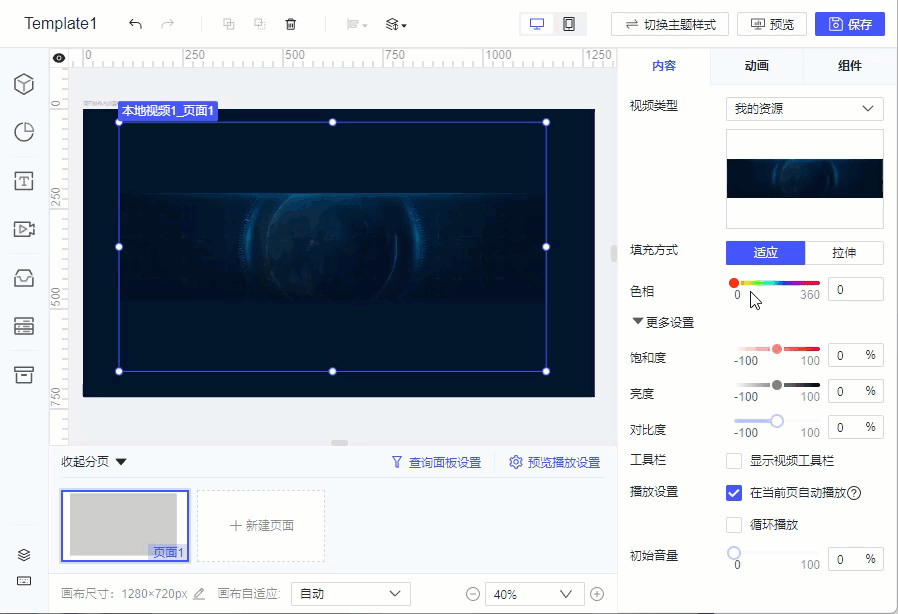Open the pie chart component icon
The width and height of the screenshot is (898, 614).
pyautogui.click(x=24, y=132)
